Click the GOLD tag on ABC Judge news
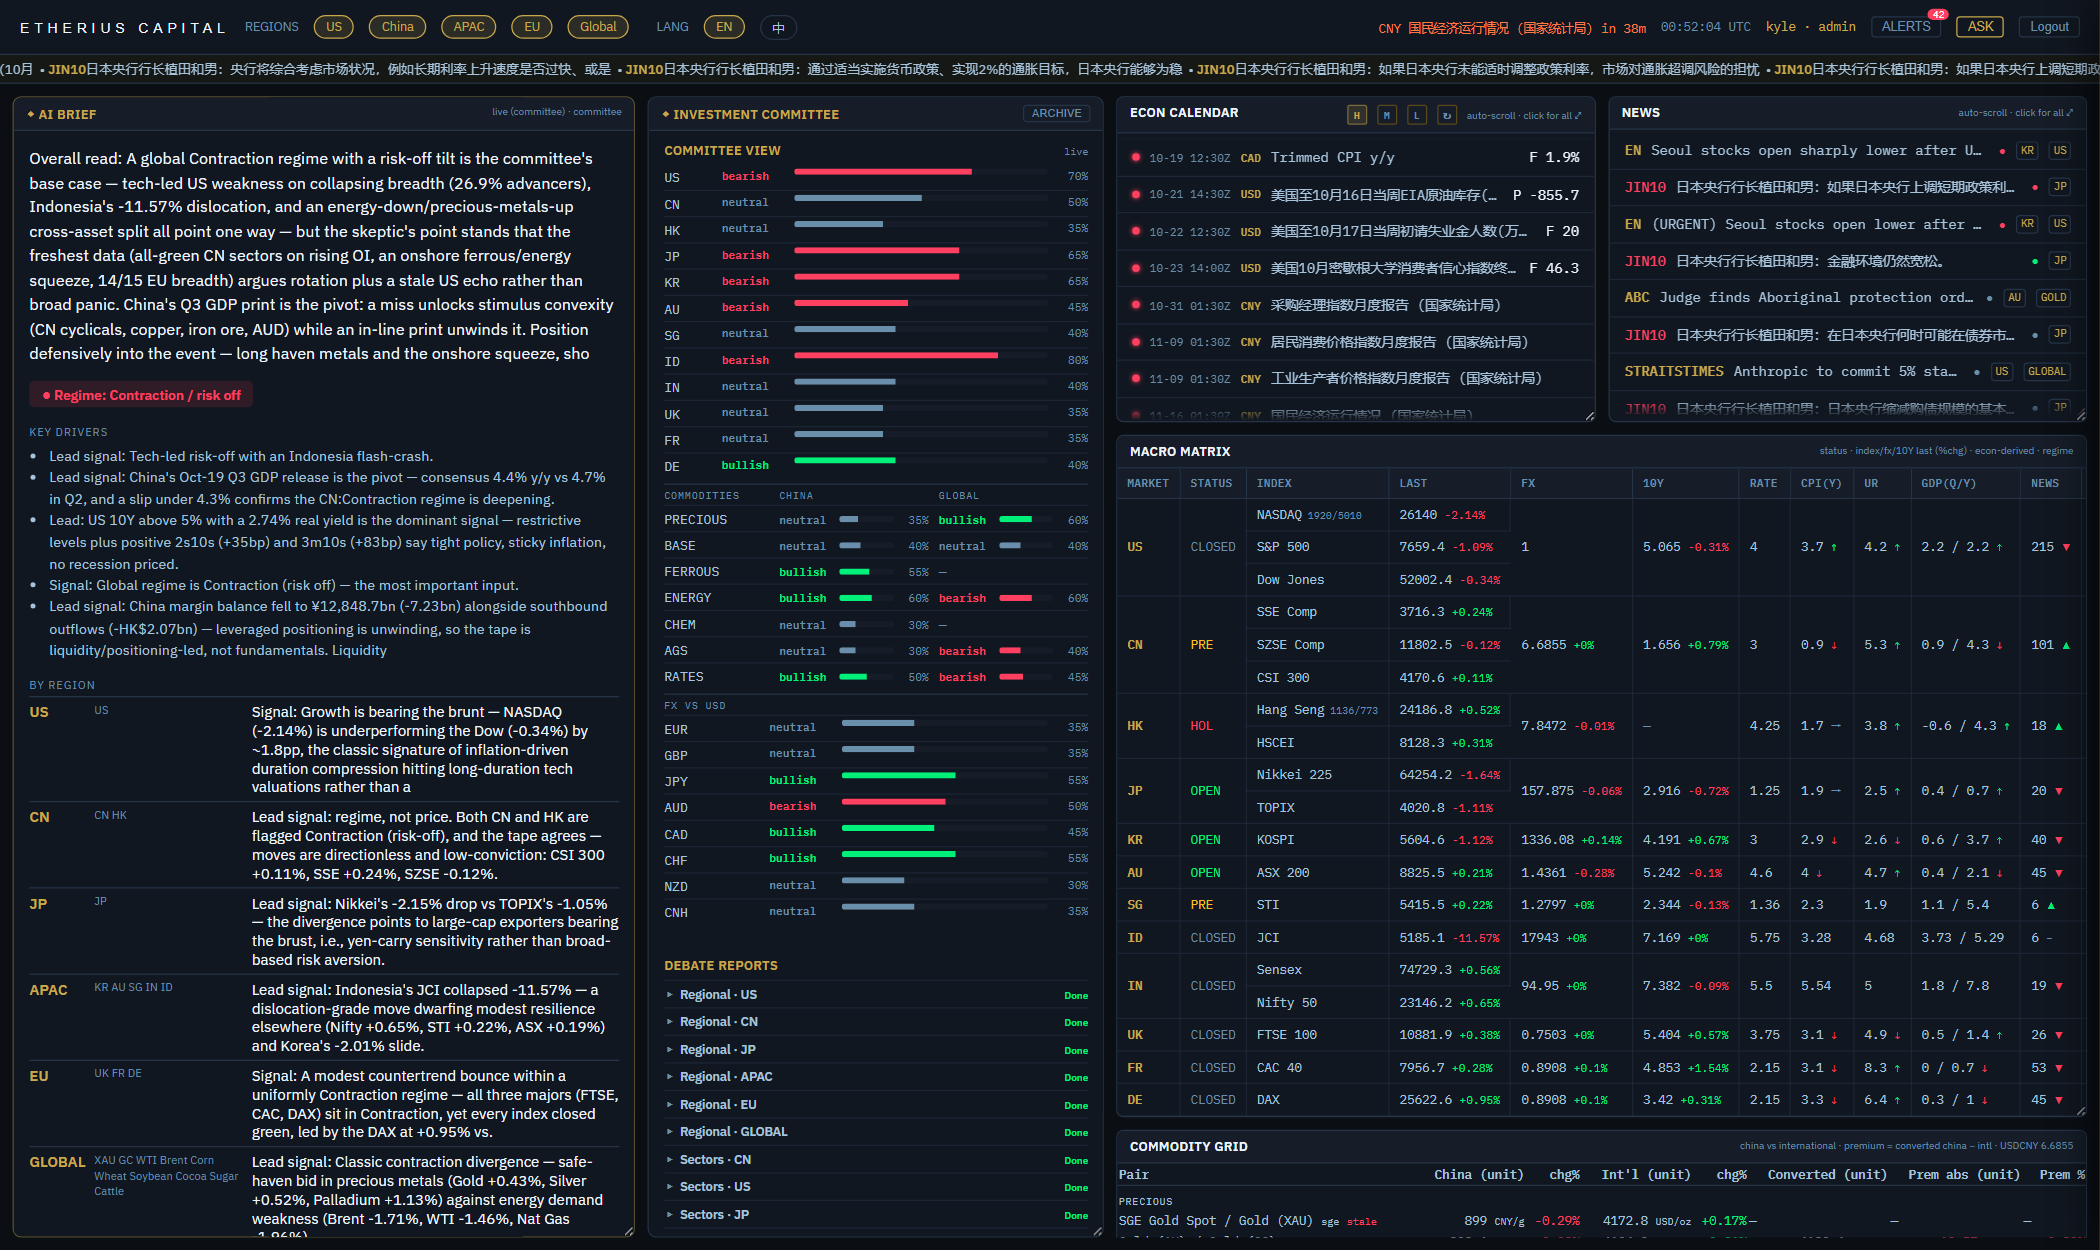This screenshot has width=2100, height=1250. tap(2053, 298)
